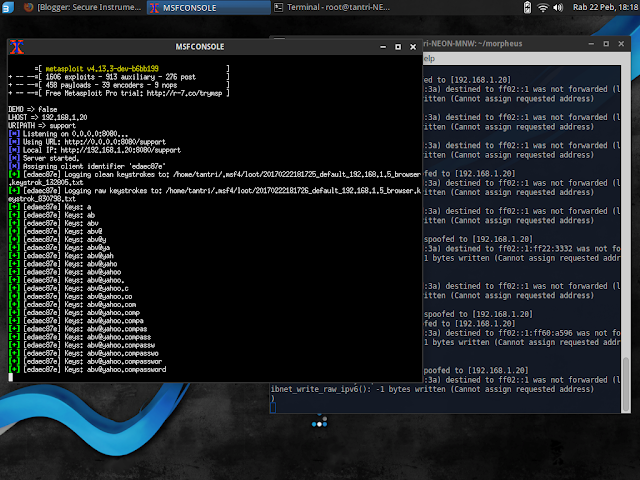Click the metasploit v4.13.3-dev version text

pyautogui.click(x=102, y=69)
